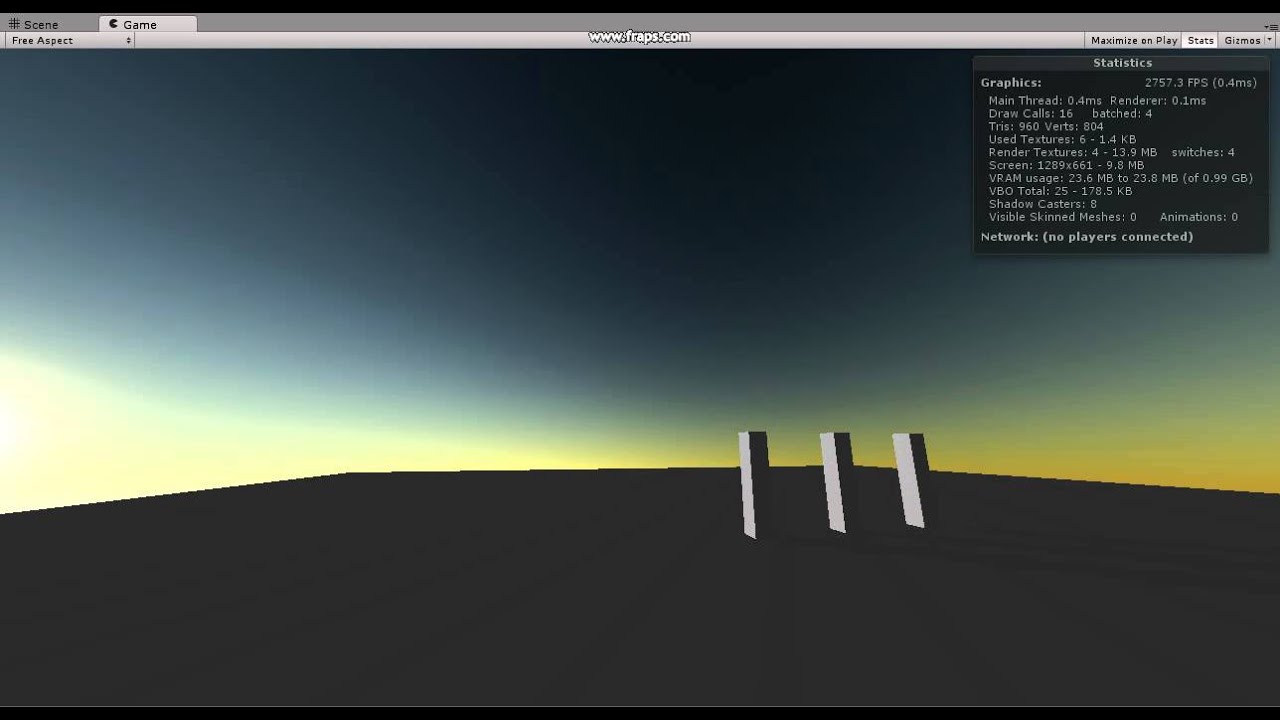The image size is (1280, 720).
Task: Click the Visible Skinned Meshes line
Action: click(1062, 217)
